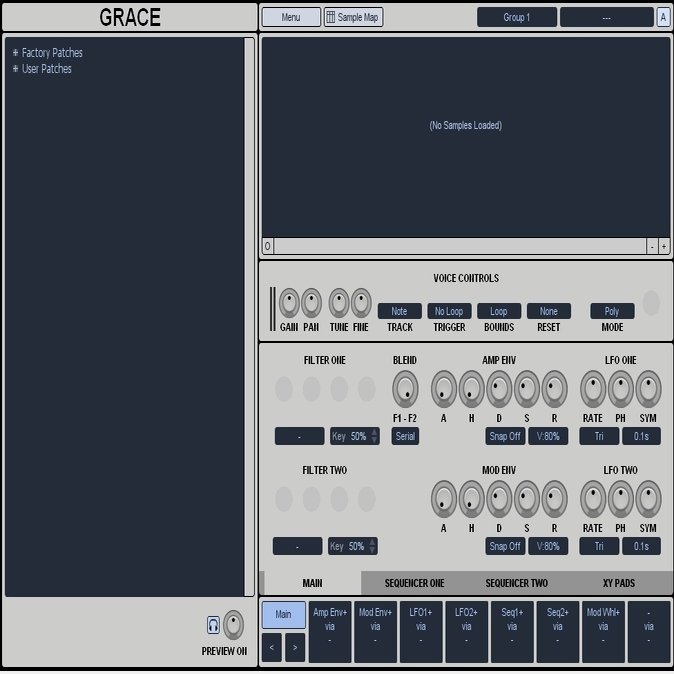Click the LFO Two 0.1s range button
The width and height of the screenshot is (674, 674).
tap(641, 546)
